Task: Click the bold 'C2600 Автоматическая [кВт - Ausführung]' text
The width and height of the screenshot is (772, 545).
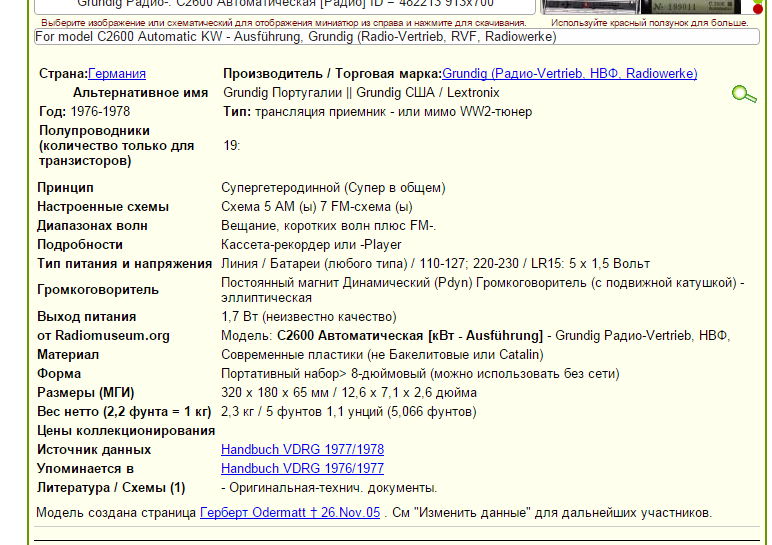Action: [410, 336]
